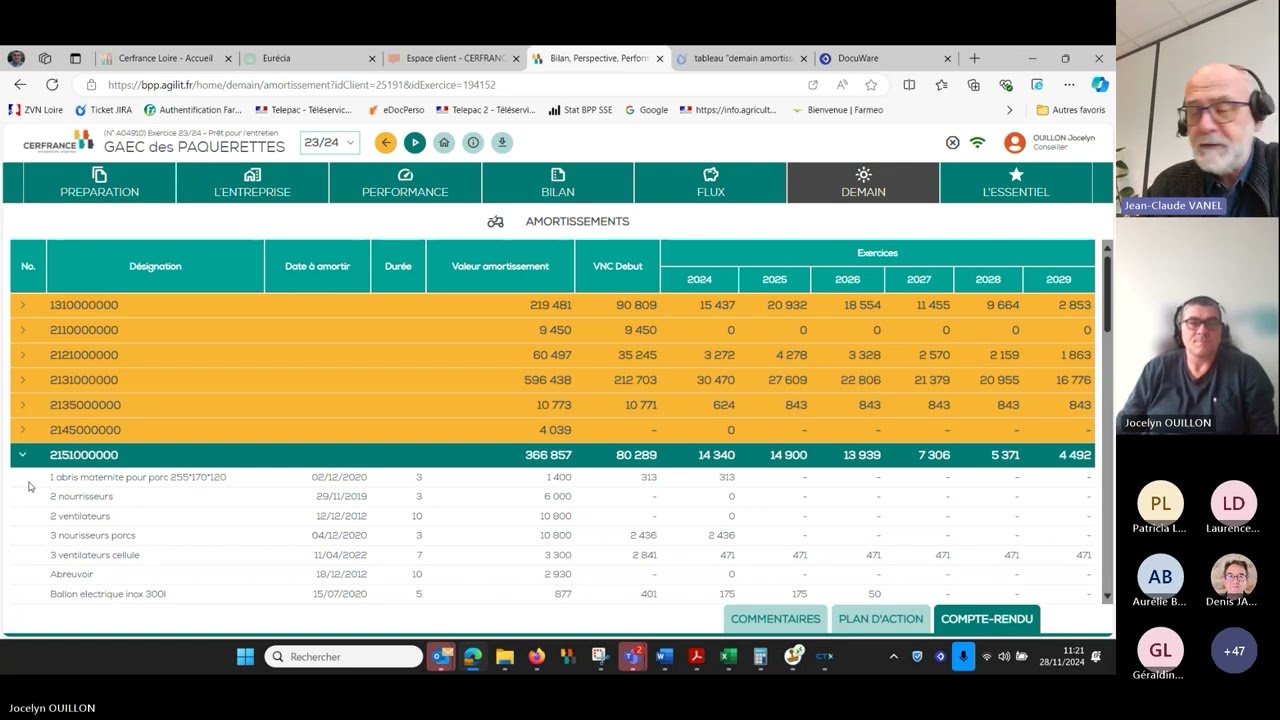Open Outlook from the taskbar
Image resolution: width=1280 pixels, height=720 pixels.
[441, 657]
